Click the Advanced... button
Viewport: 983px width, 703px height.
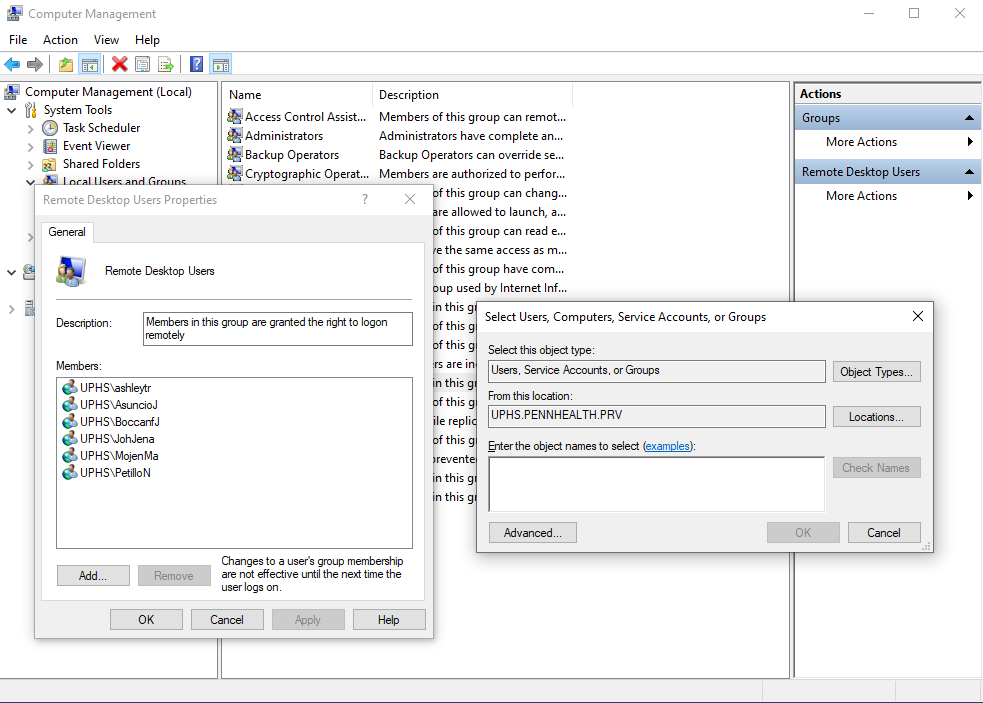tap(533, 532)
